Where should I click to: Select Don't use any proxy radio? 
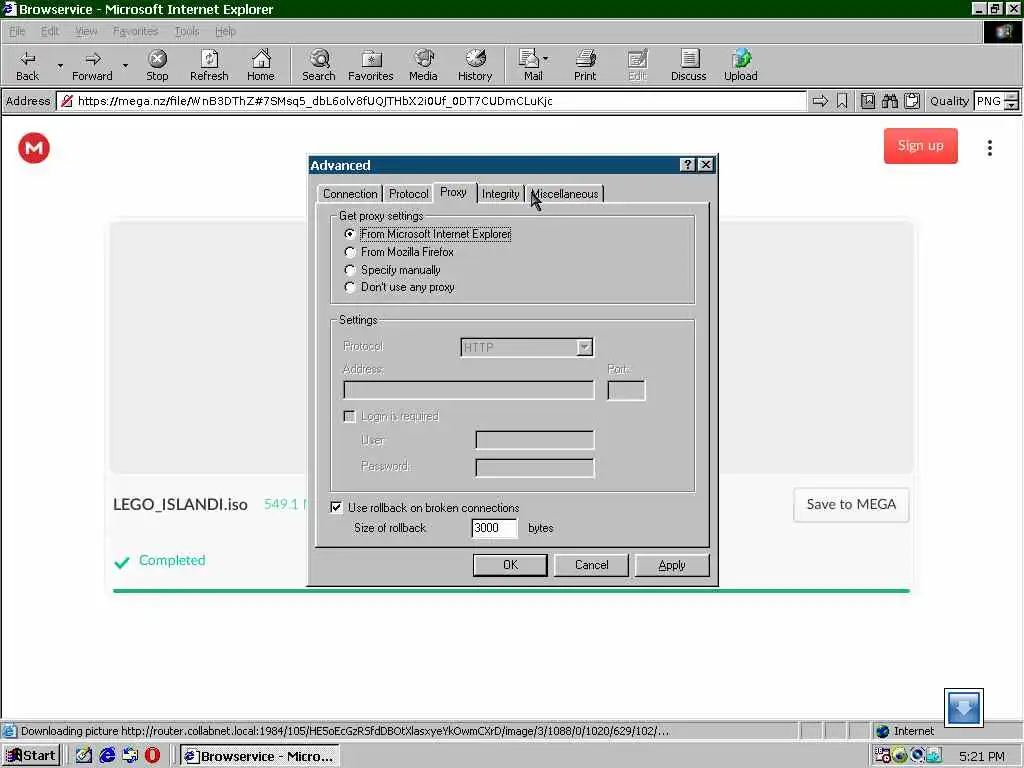tap(350, 287)
